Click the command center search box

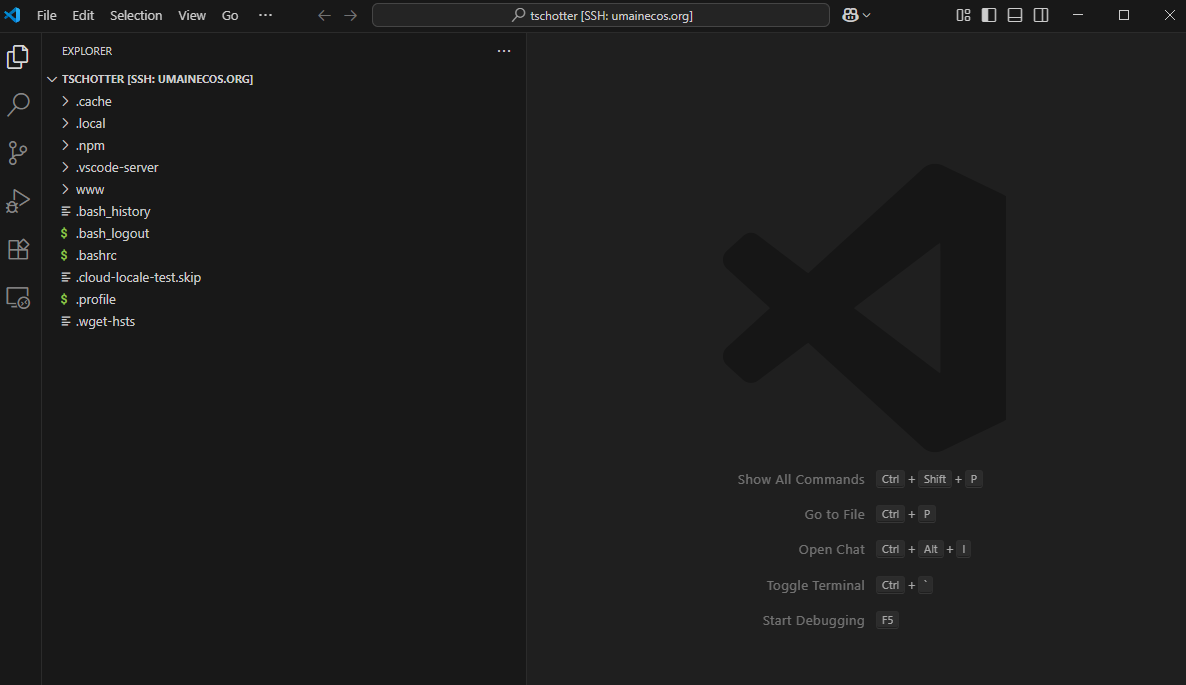[x=601, y=15]
